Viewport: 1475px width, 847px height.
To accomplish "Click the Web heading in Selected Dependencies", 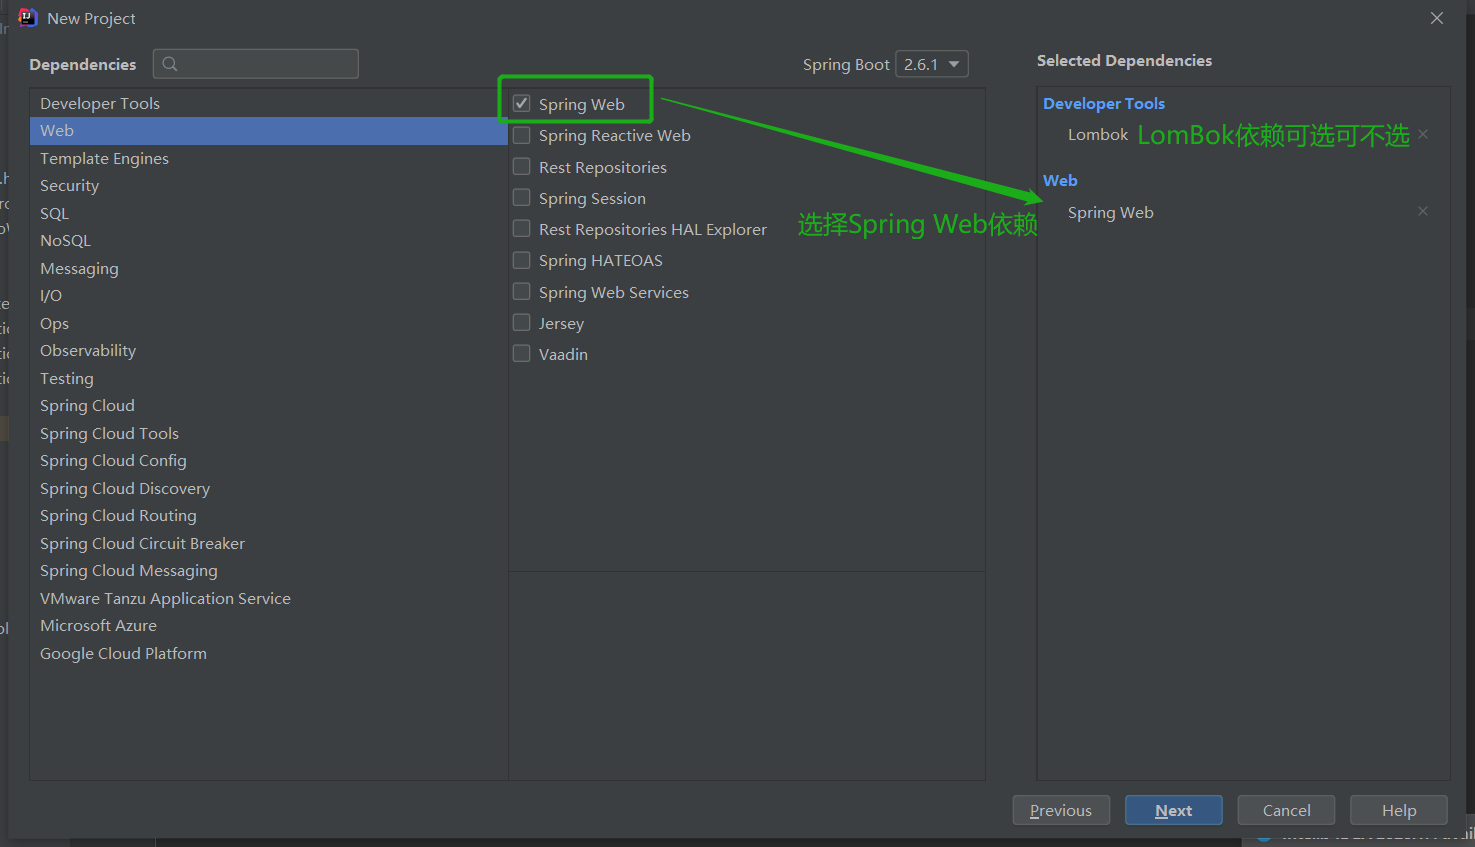I will [1060, 180].
